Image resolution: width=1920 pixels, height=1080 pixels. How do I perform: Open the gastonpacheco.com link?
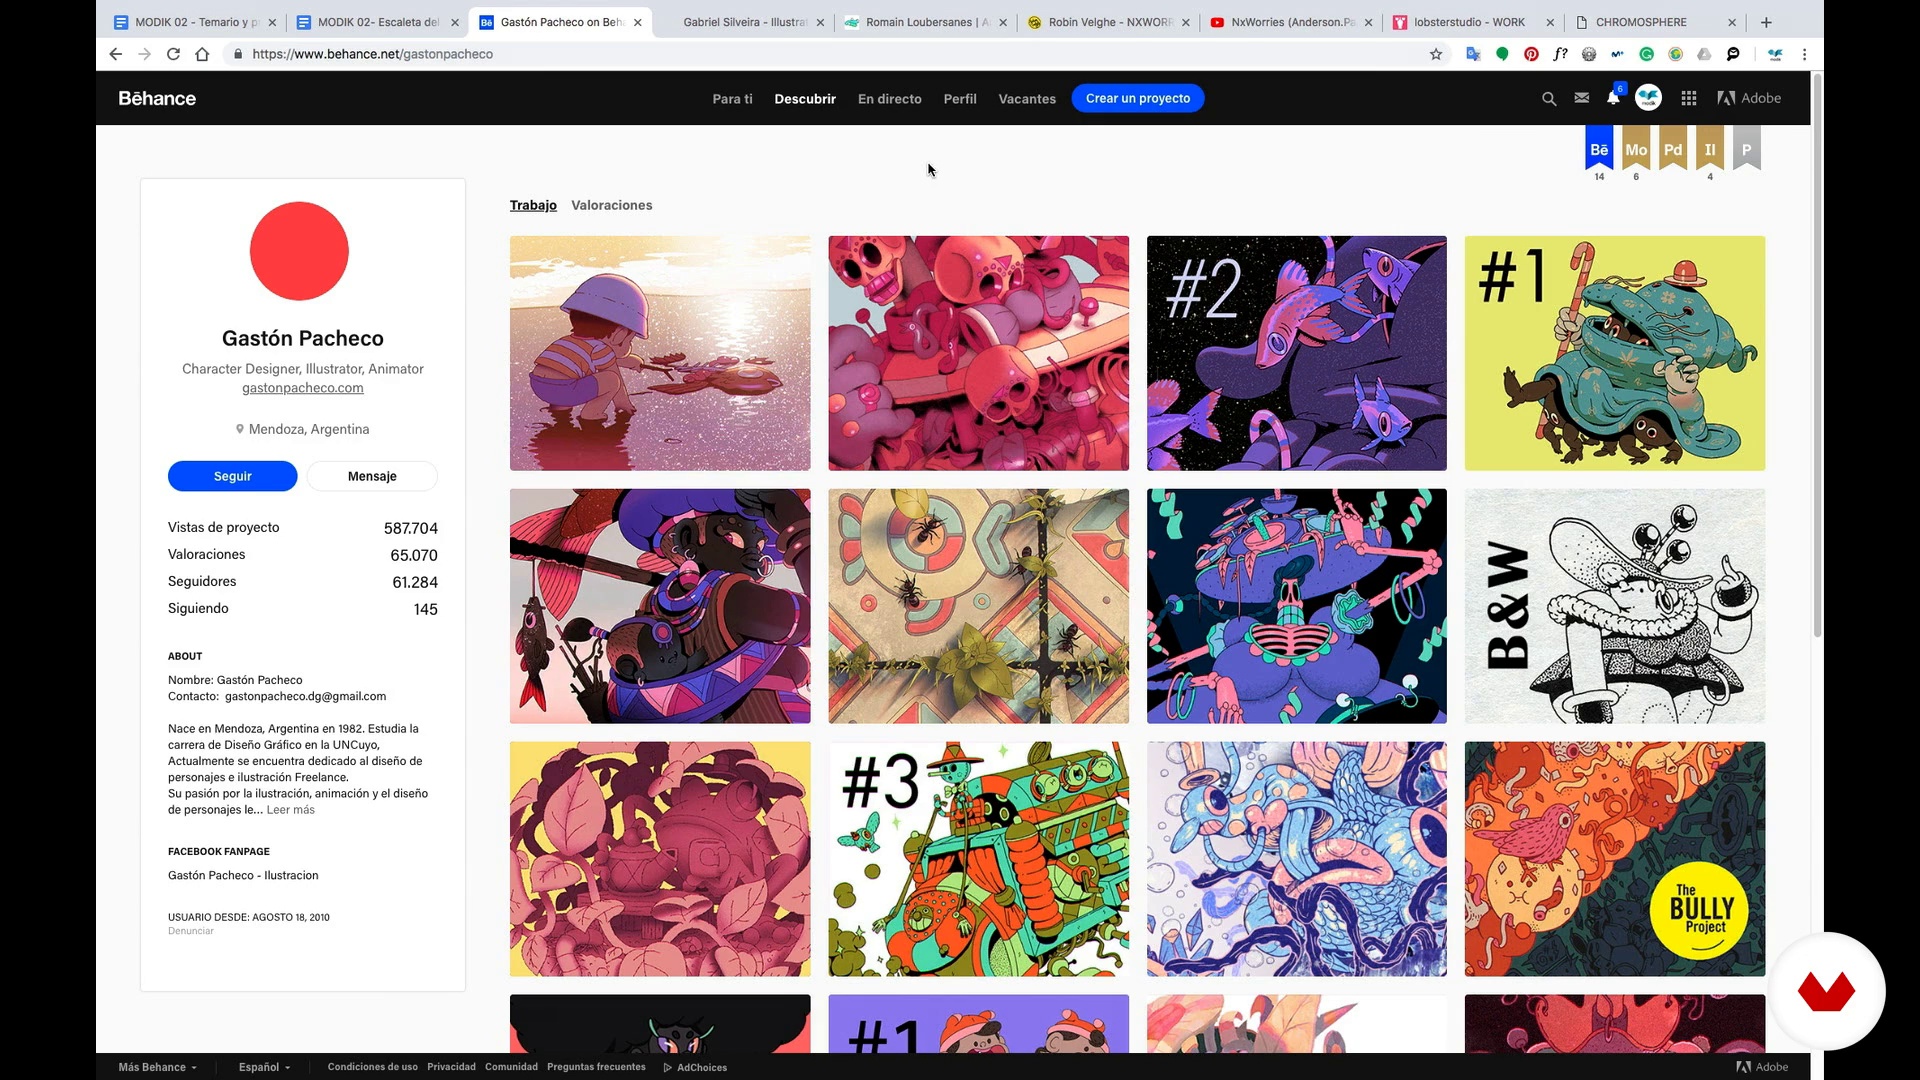[x=303, y=388]
